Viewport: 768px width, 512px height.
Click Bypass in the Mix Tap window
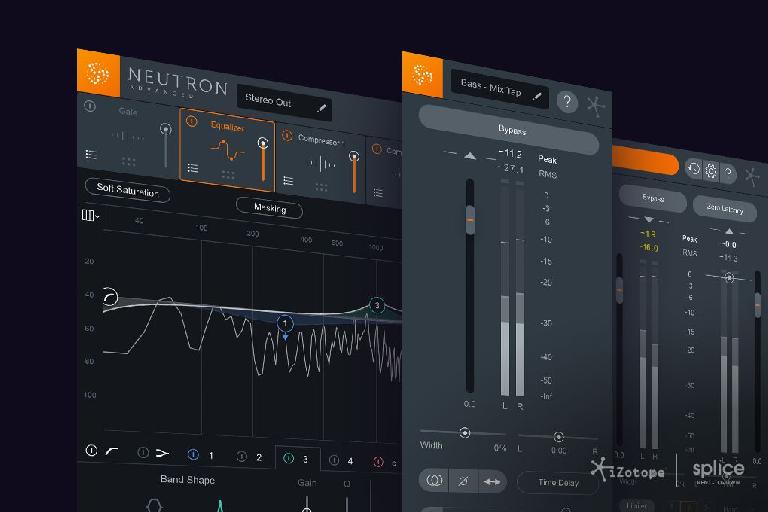(x=508, y=130)
